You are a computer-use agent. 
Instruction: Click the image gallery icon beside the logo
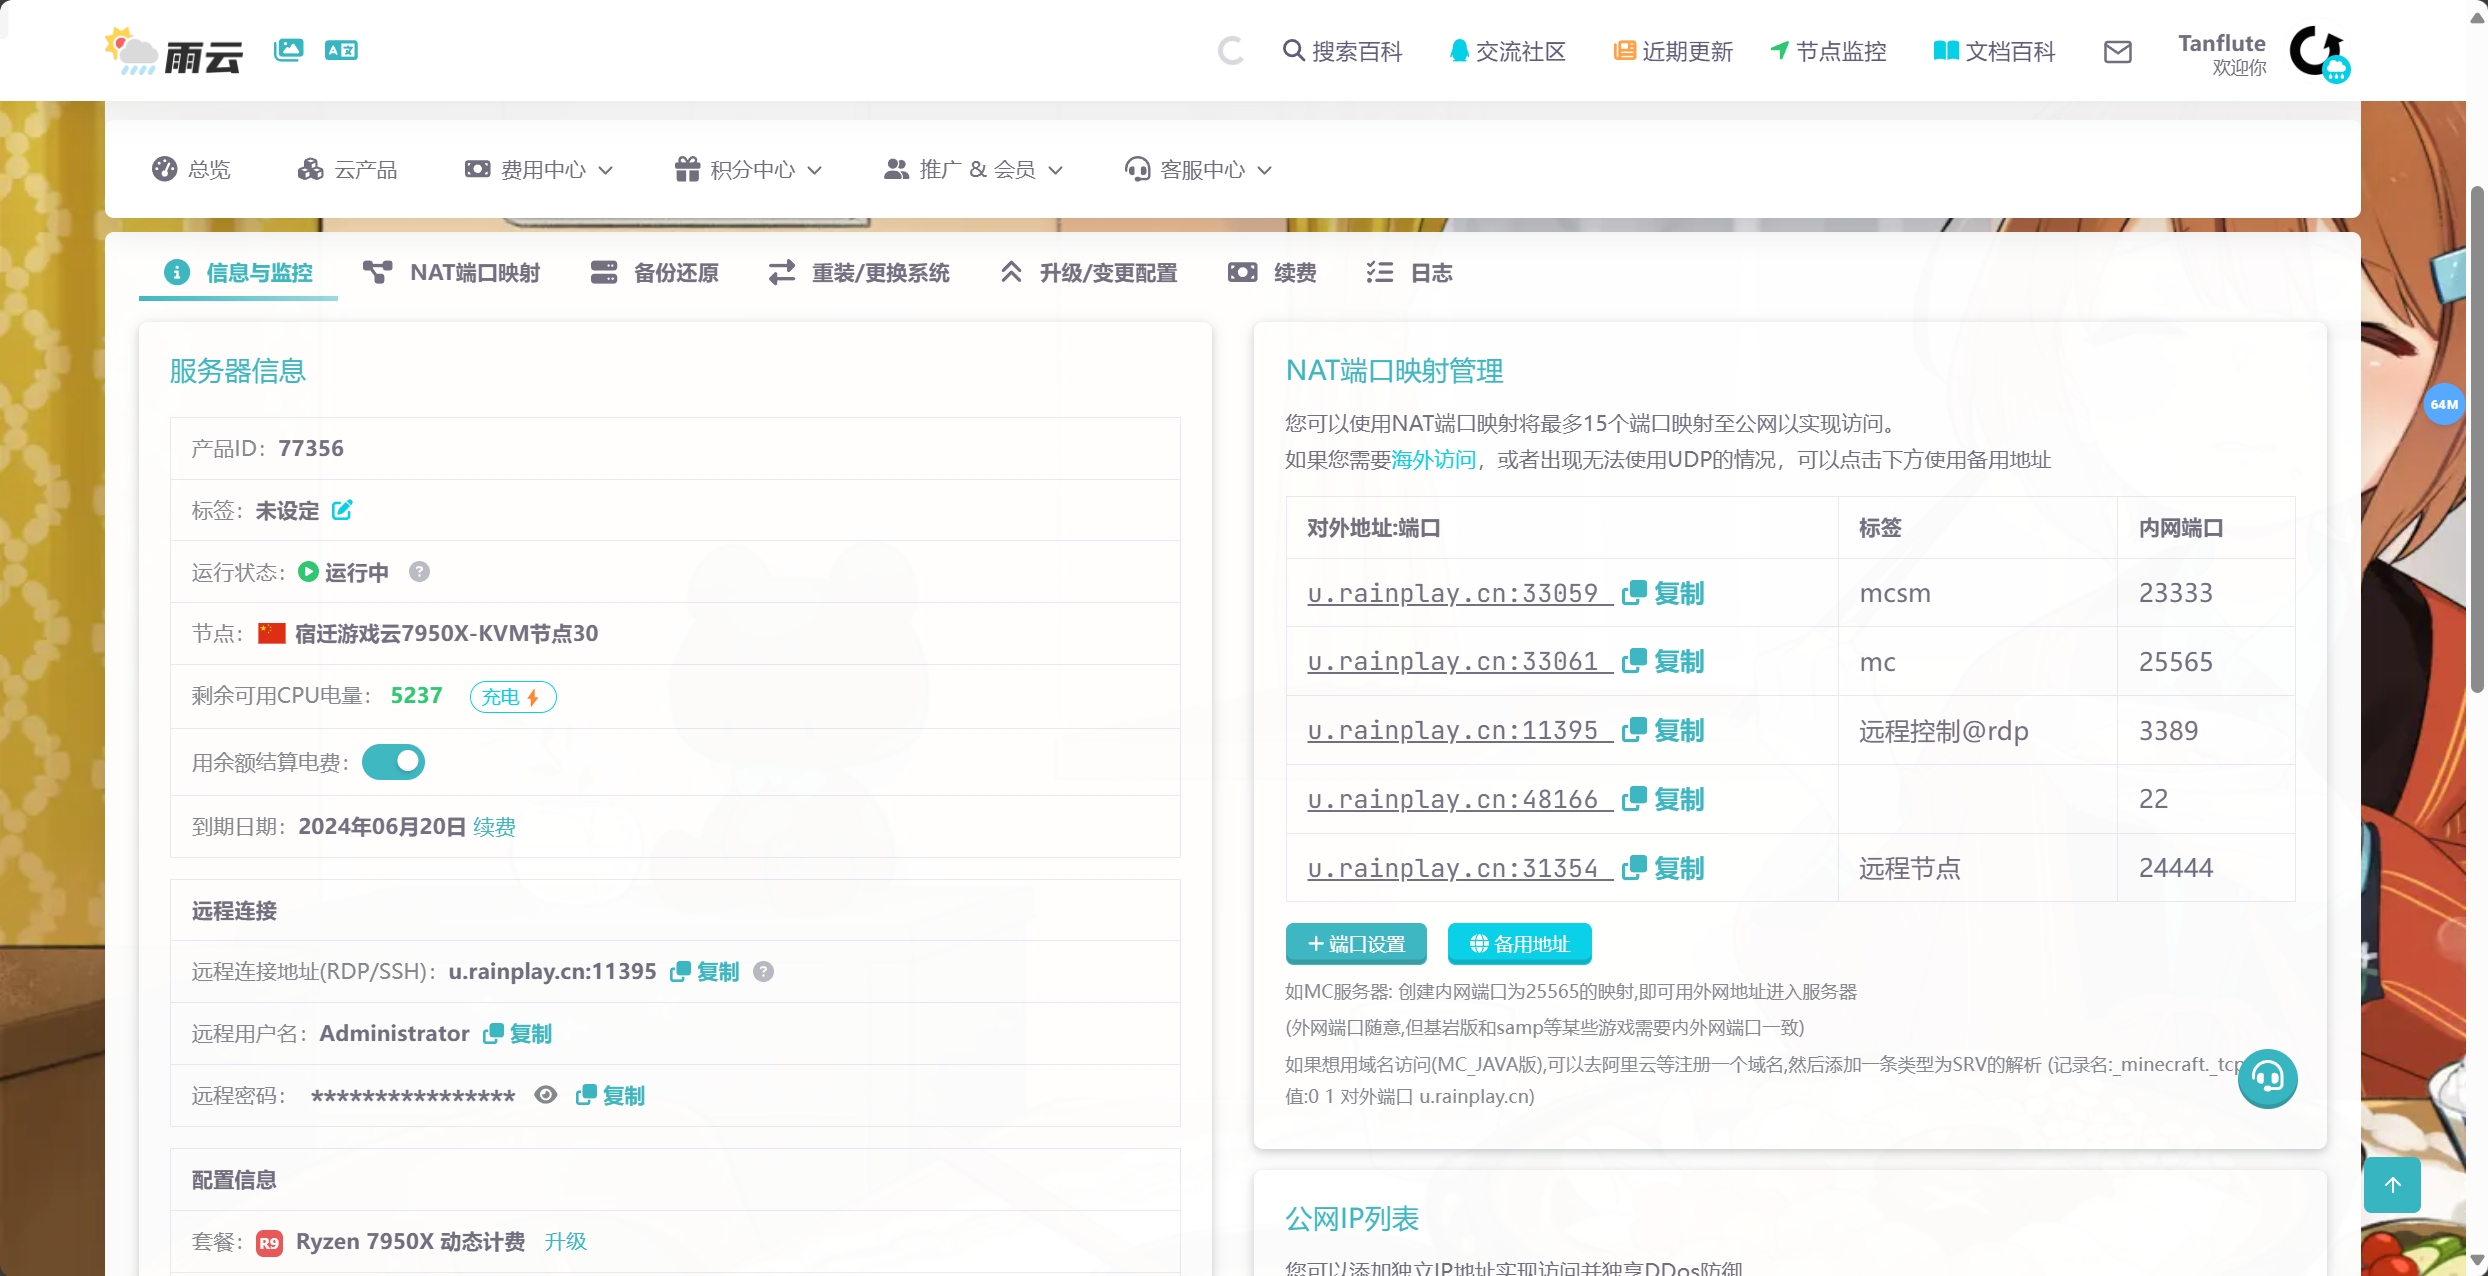287,49
